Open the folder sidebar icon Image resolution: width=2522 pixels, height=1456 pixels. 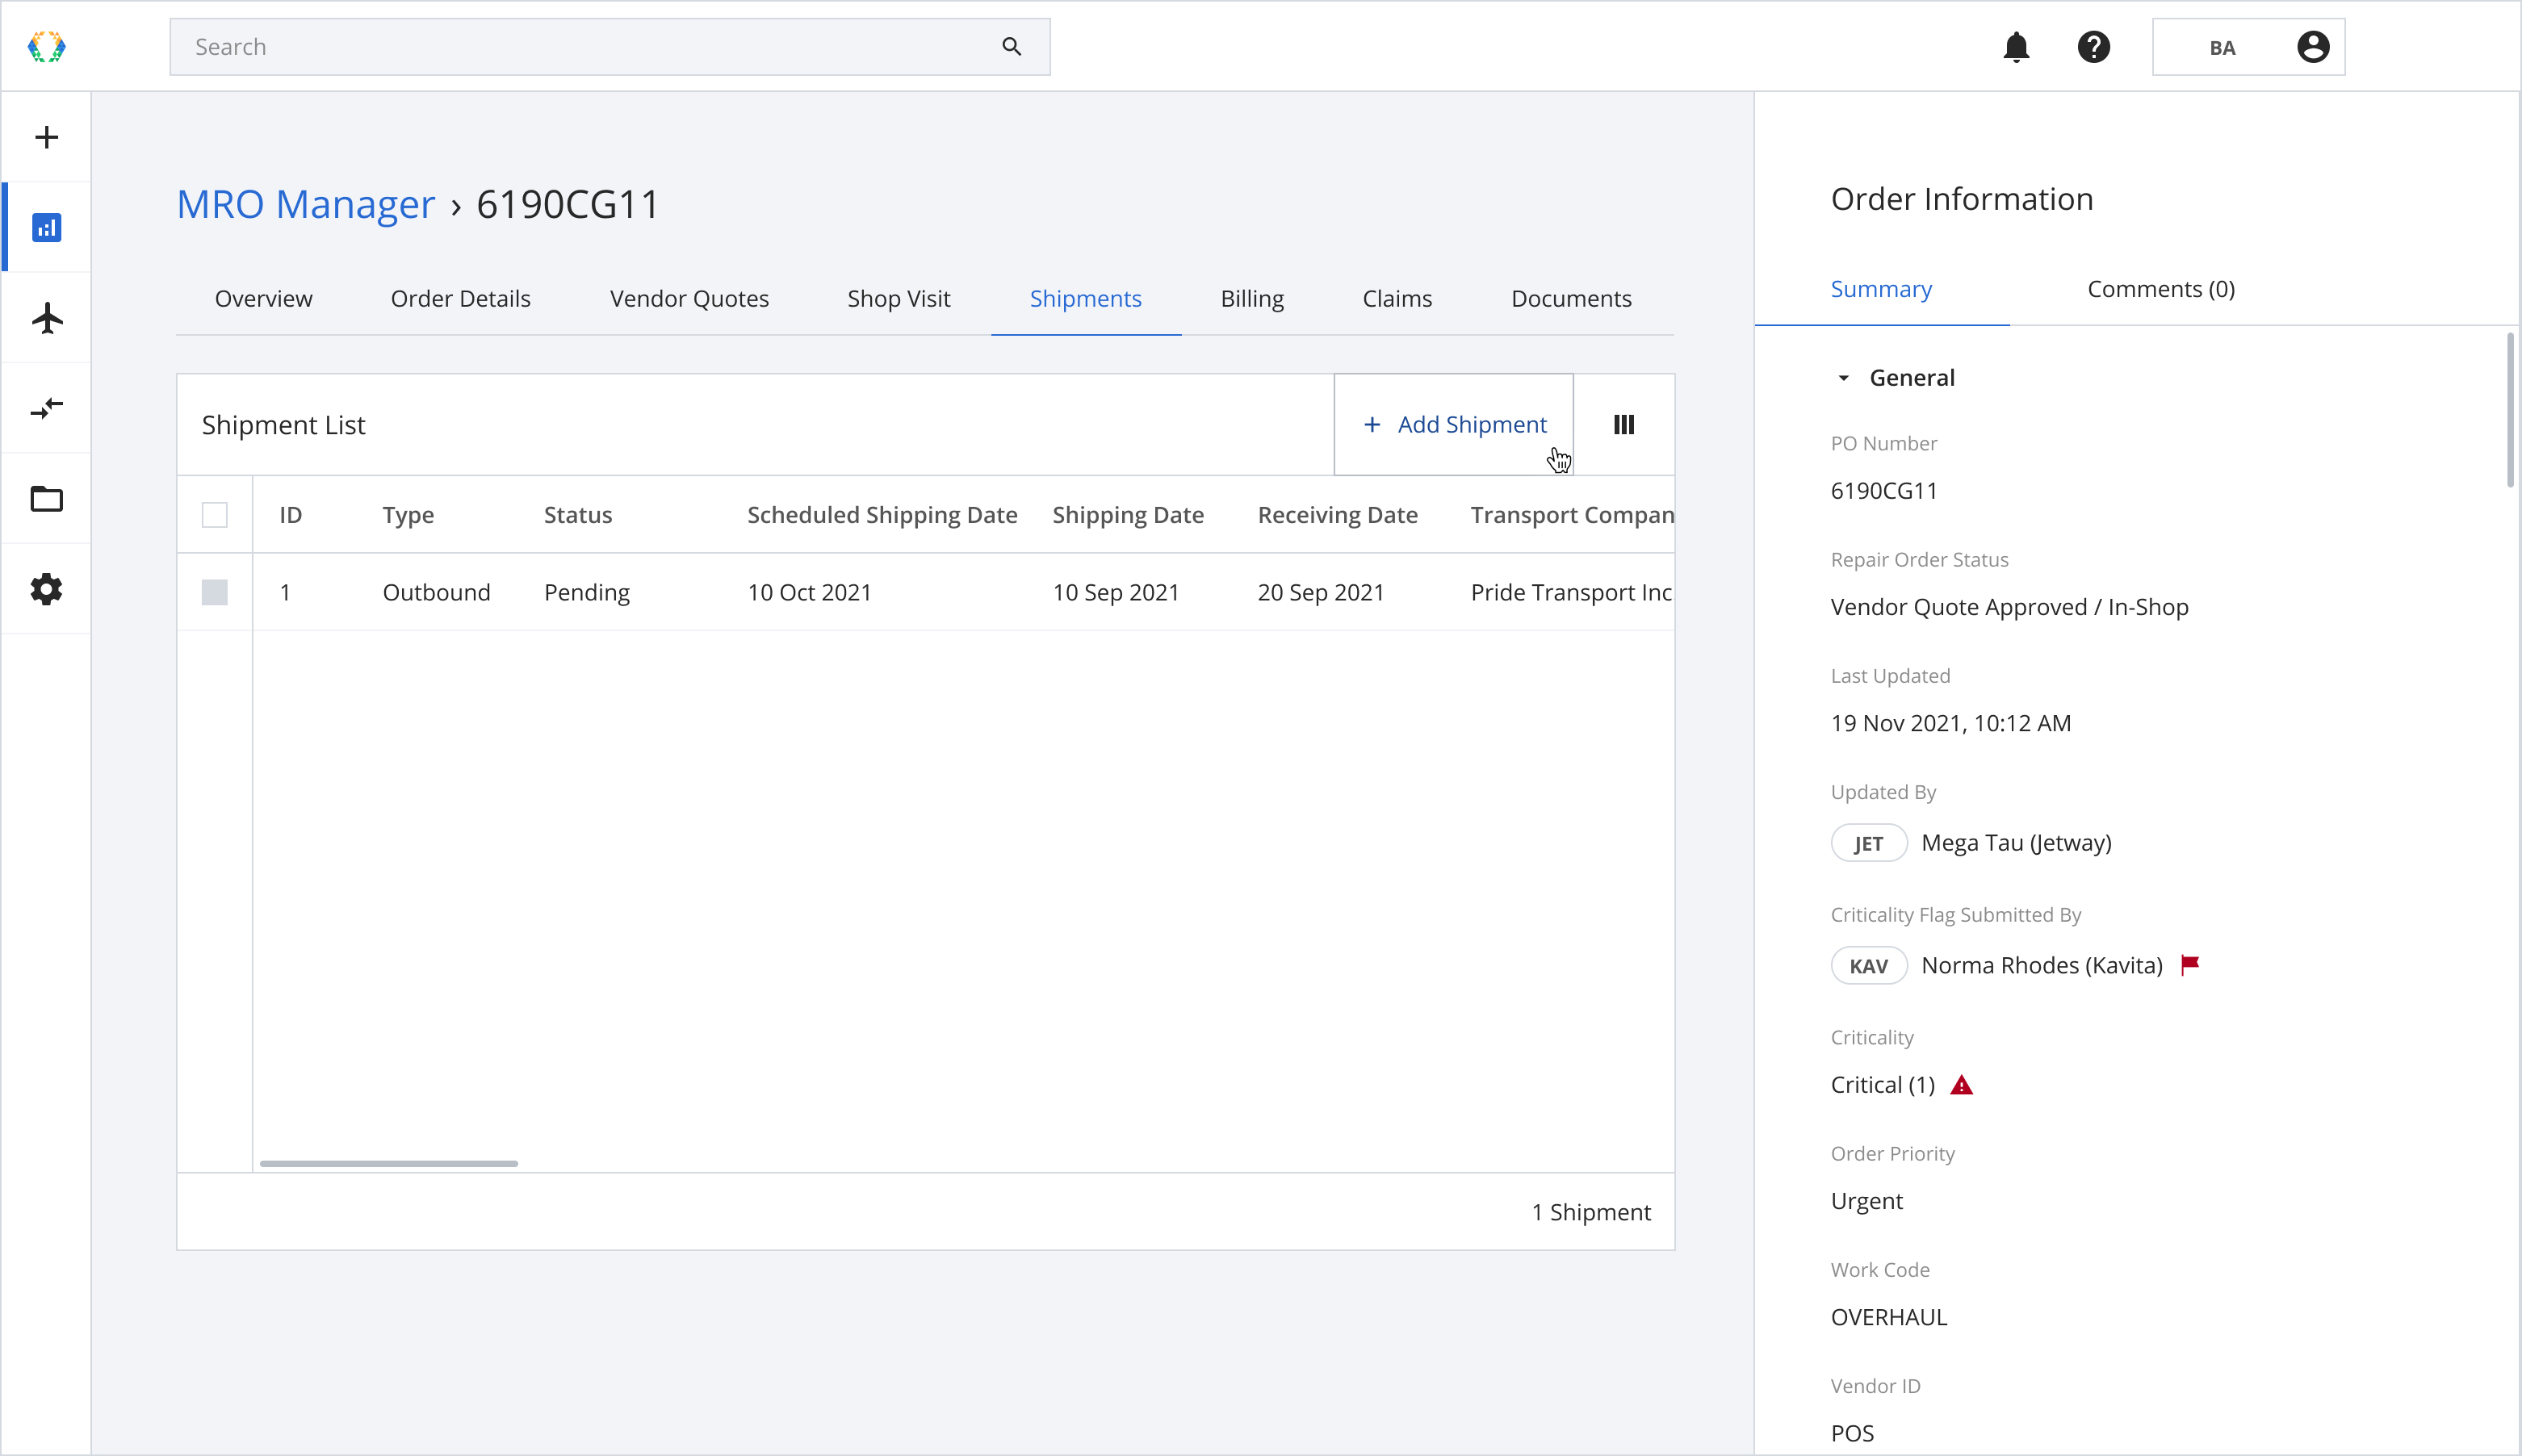coord(46,498)
